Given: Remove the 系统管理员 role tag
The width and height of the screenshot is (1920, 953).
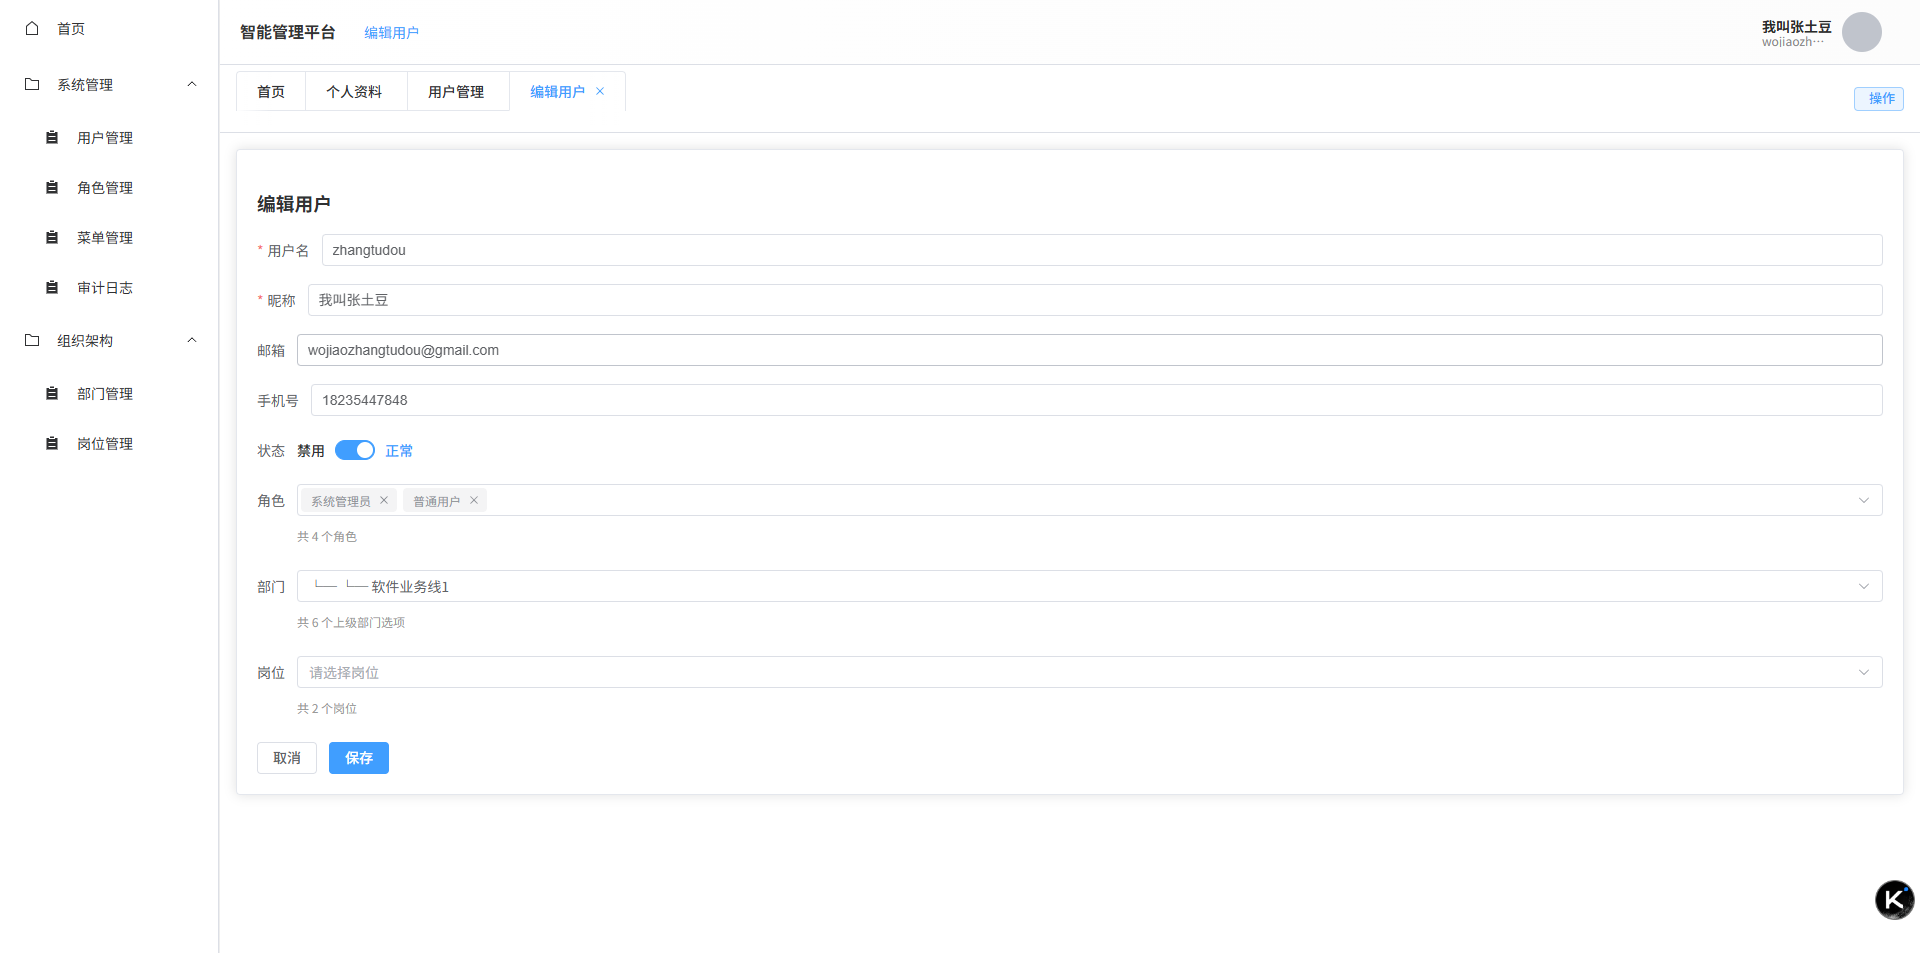Looking at the screenshot, I should pos(384,500).
